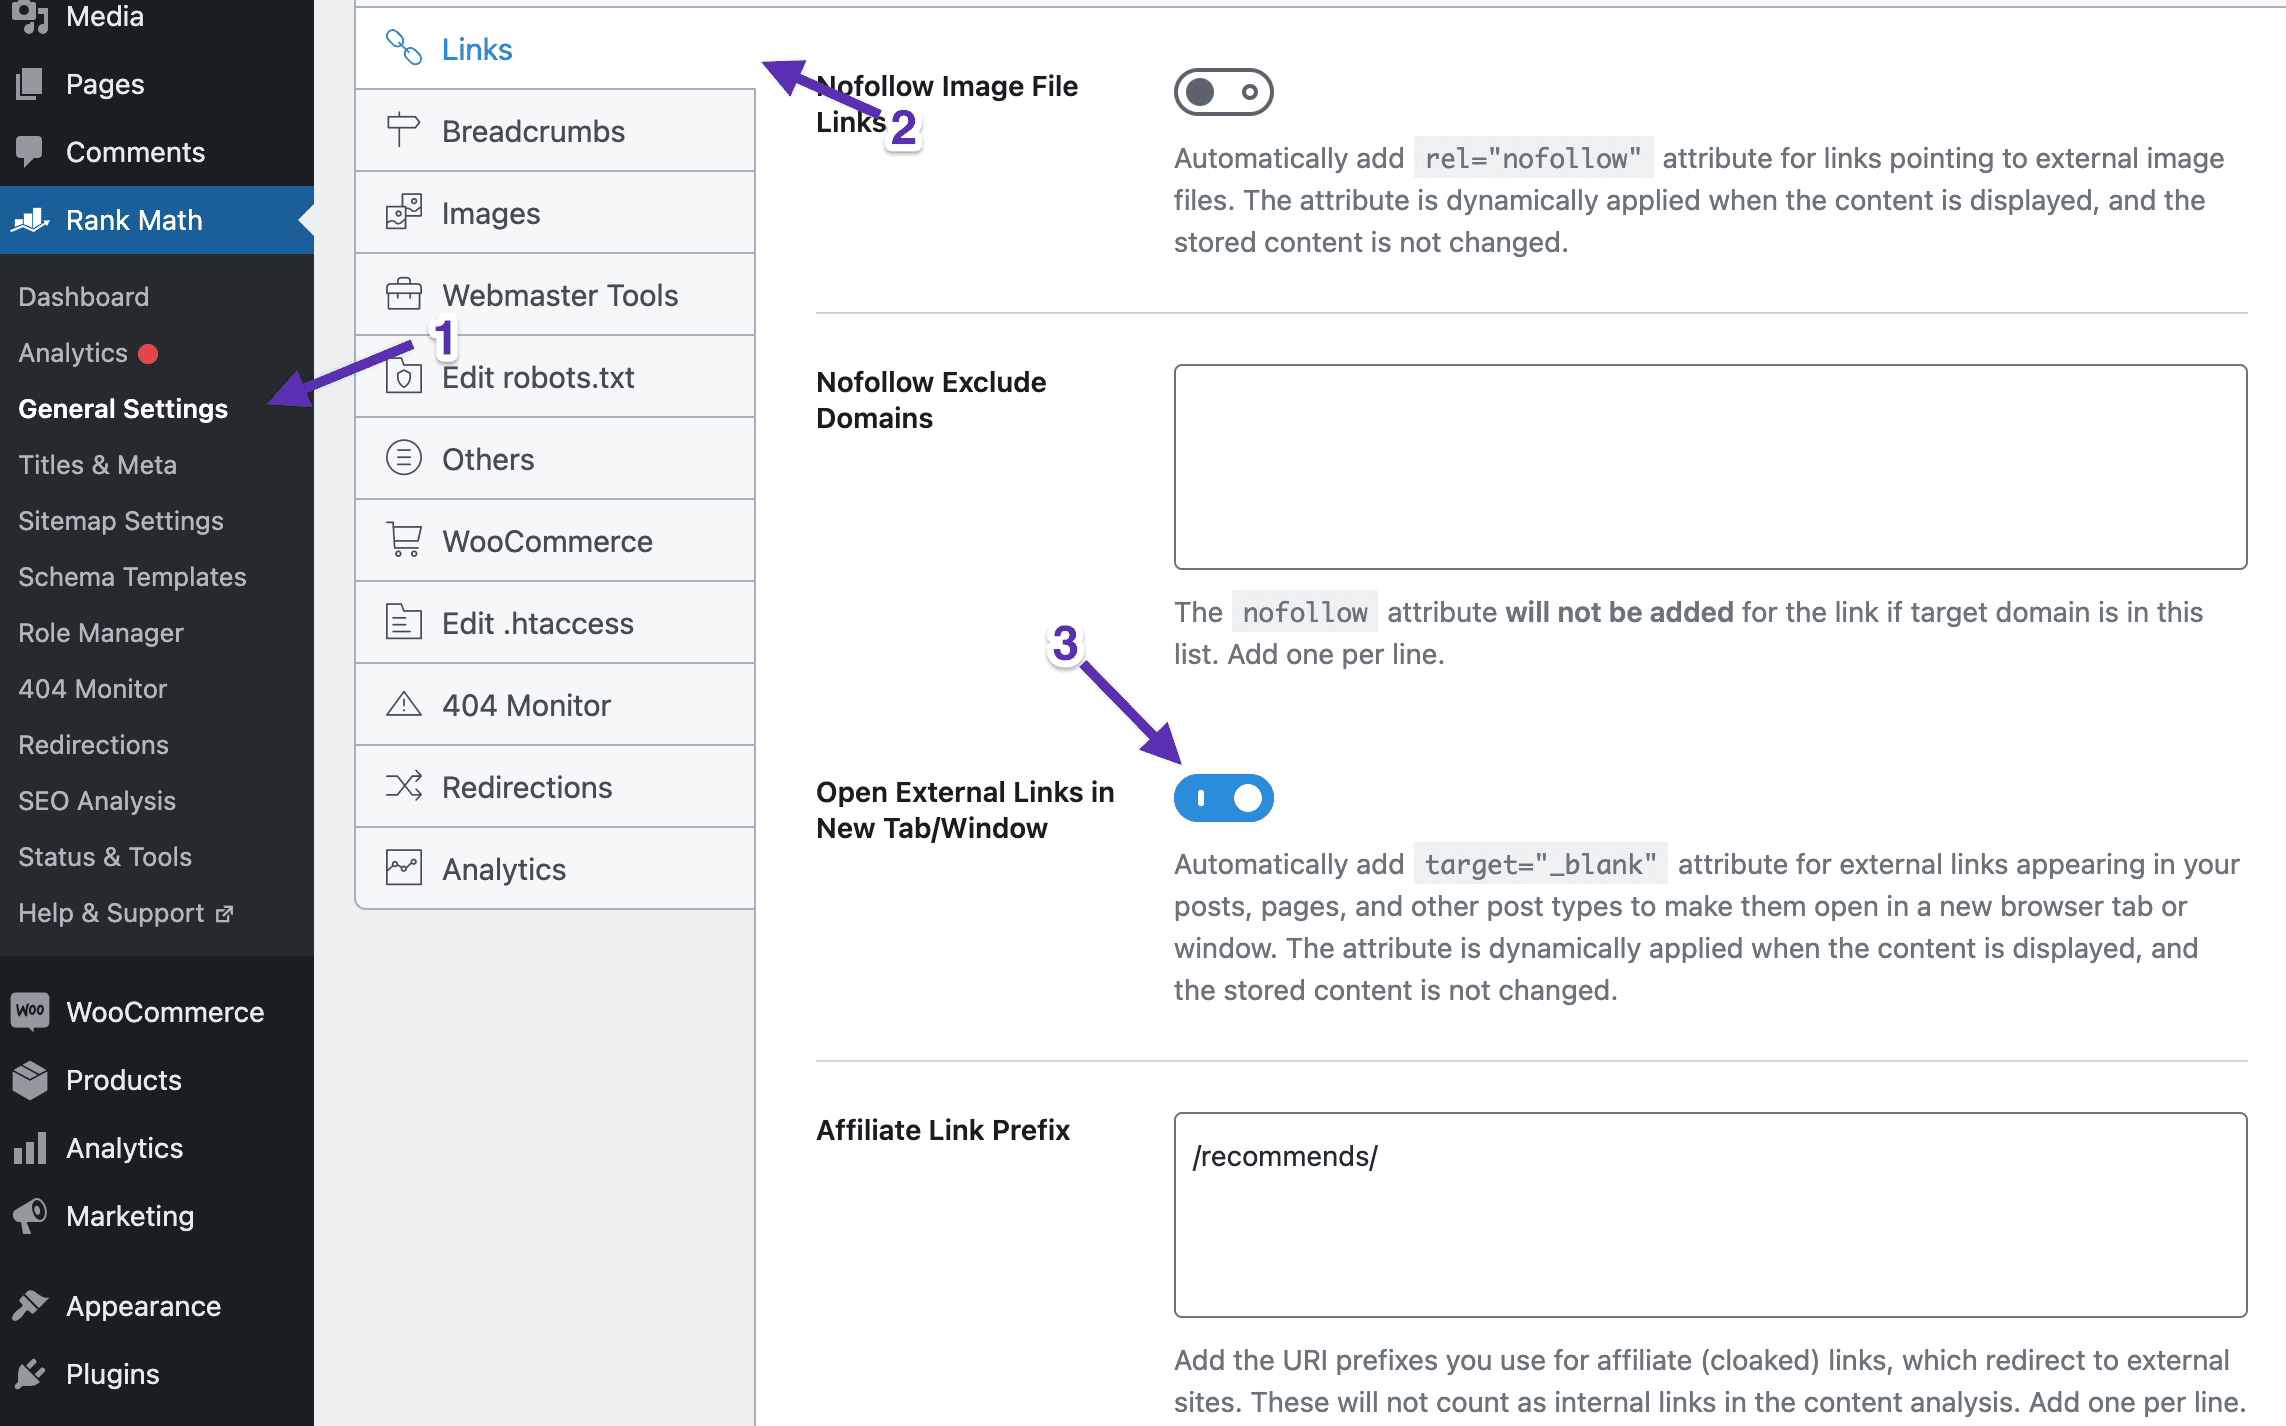This screenshot has height=1426, width=2286.
Task: Click the Breadcrumbs signpost icon
Action: pyautogui.click(x=403, y=130)
